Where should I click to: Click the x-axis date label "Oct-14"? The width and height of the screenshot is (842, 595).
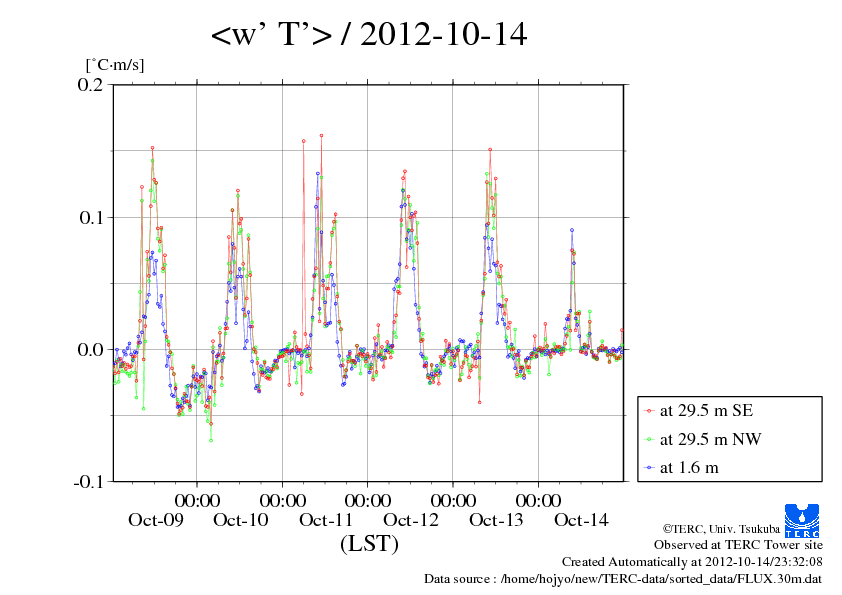click(581, 520)
